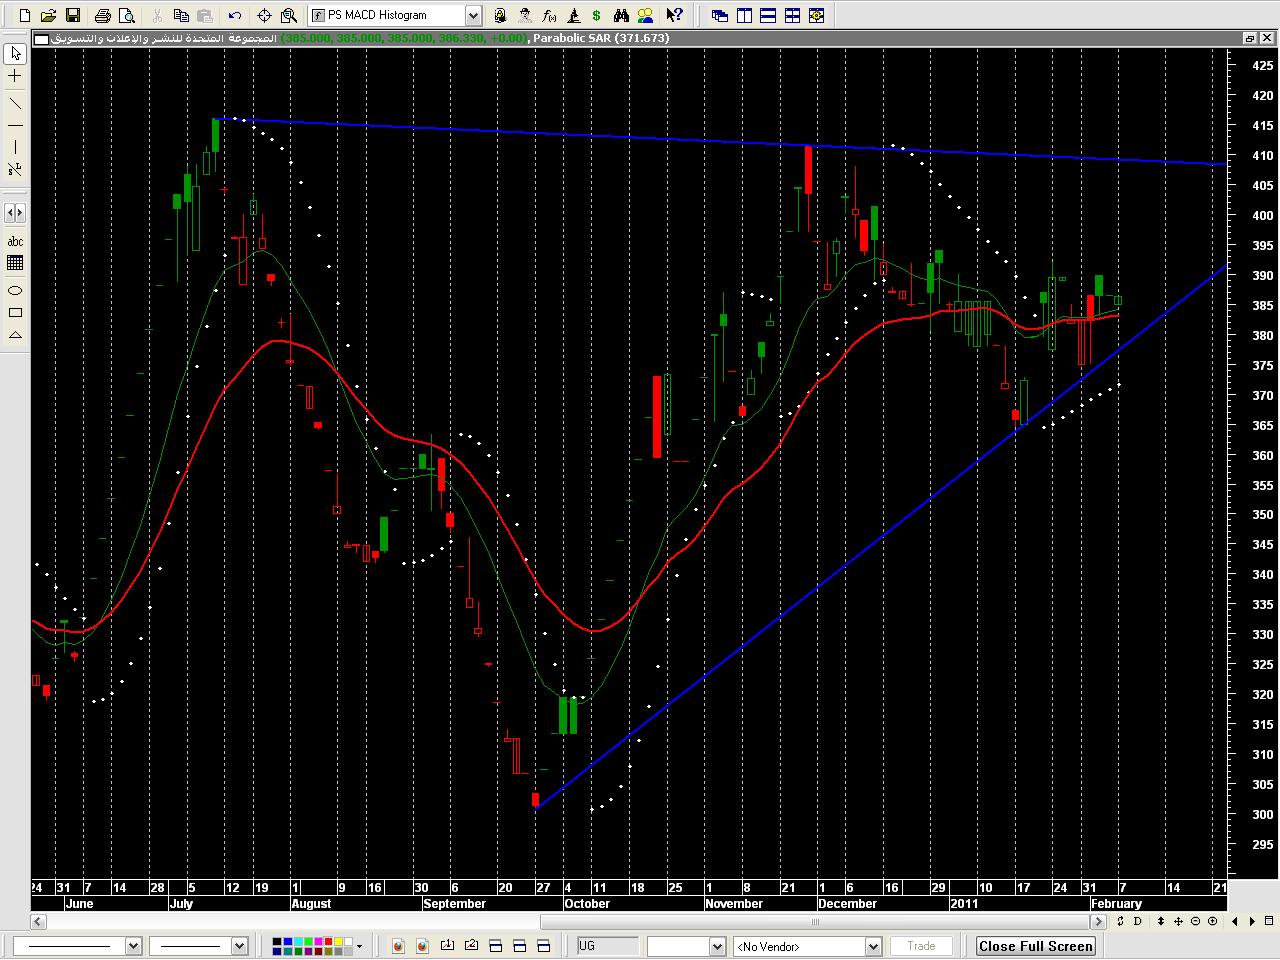The width and height of the screenshot is (1280, 960).
Task: Select the abc Text annotation tool
Action: pos(15,241)
